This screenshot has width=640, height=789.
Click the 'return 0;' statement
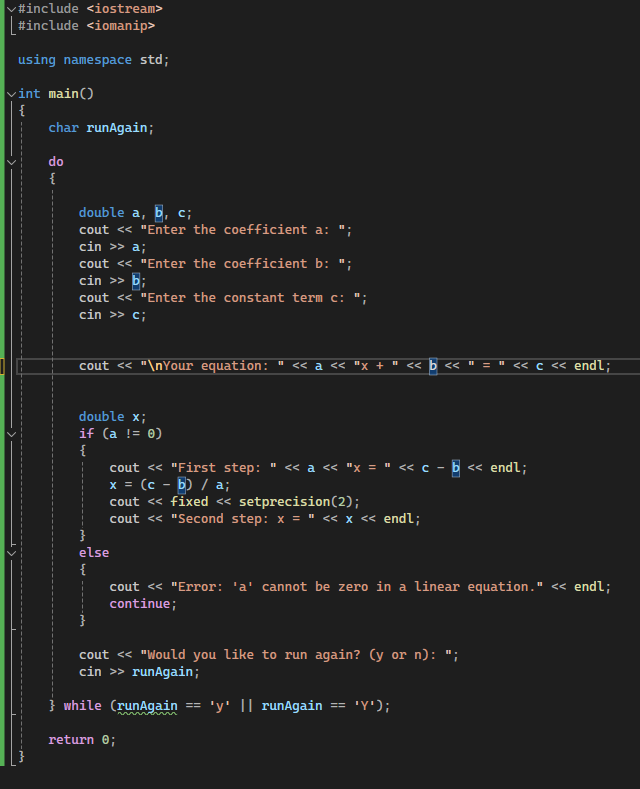(x=82, y=740)
